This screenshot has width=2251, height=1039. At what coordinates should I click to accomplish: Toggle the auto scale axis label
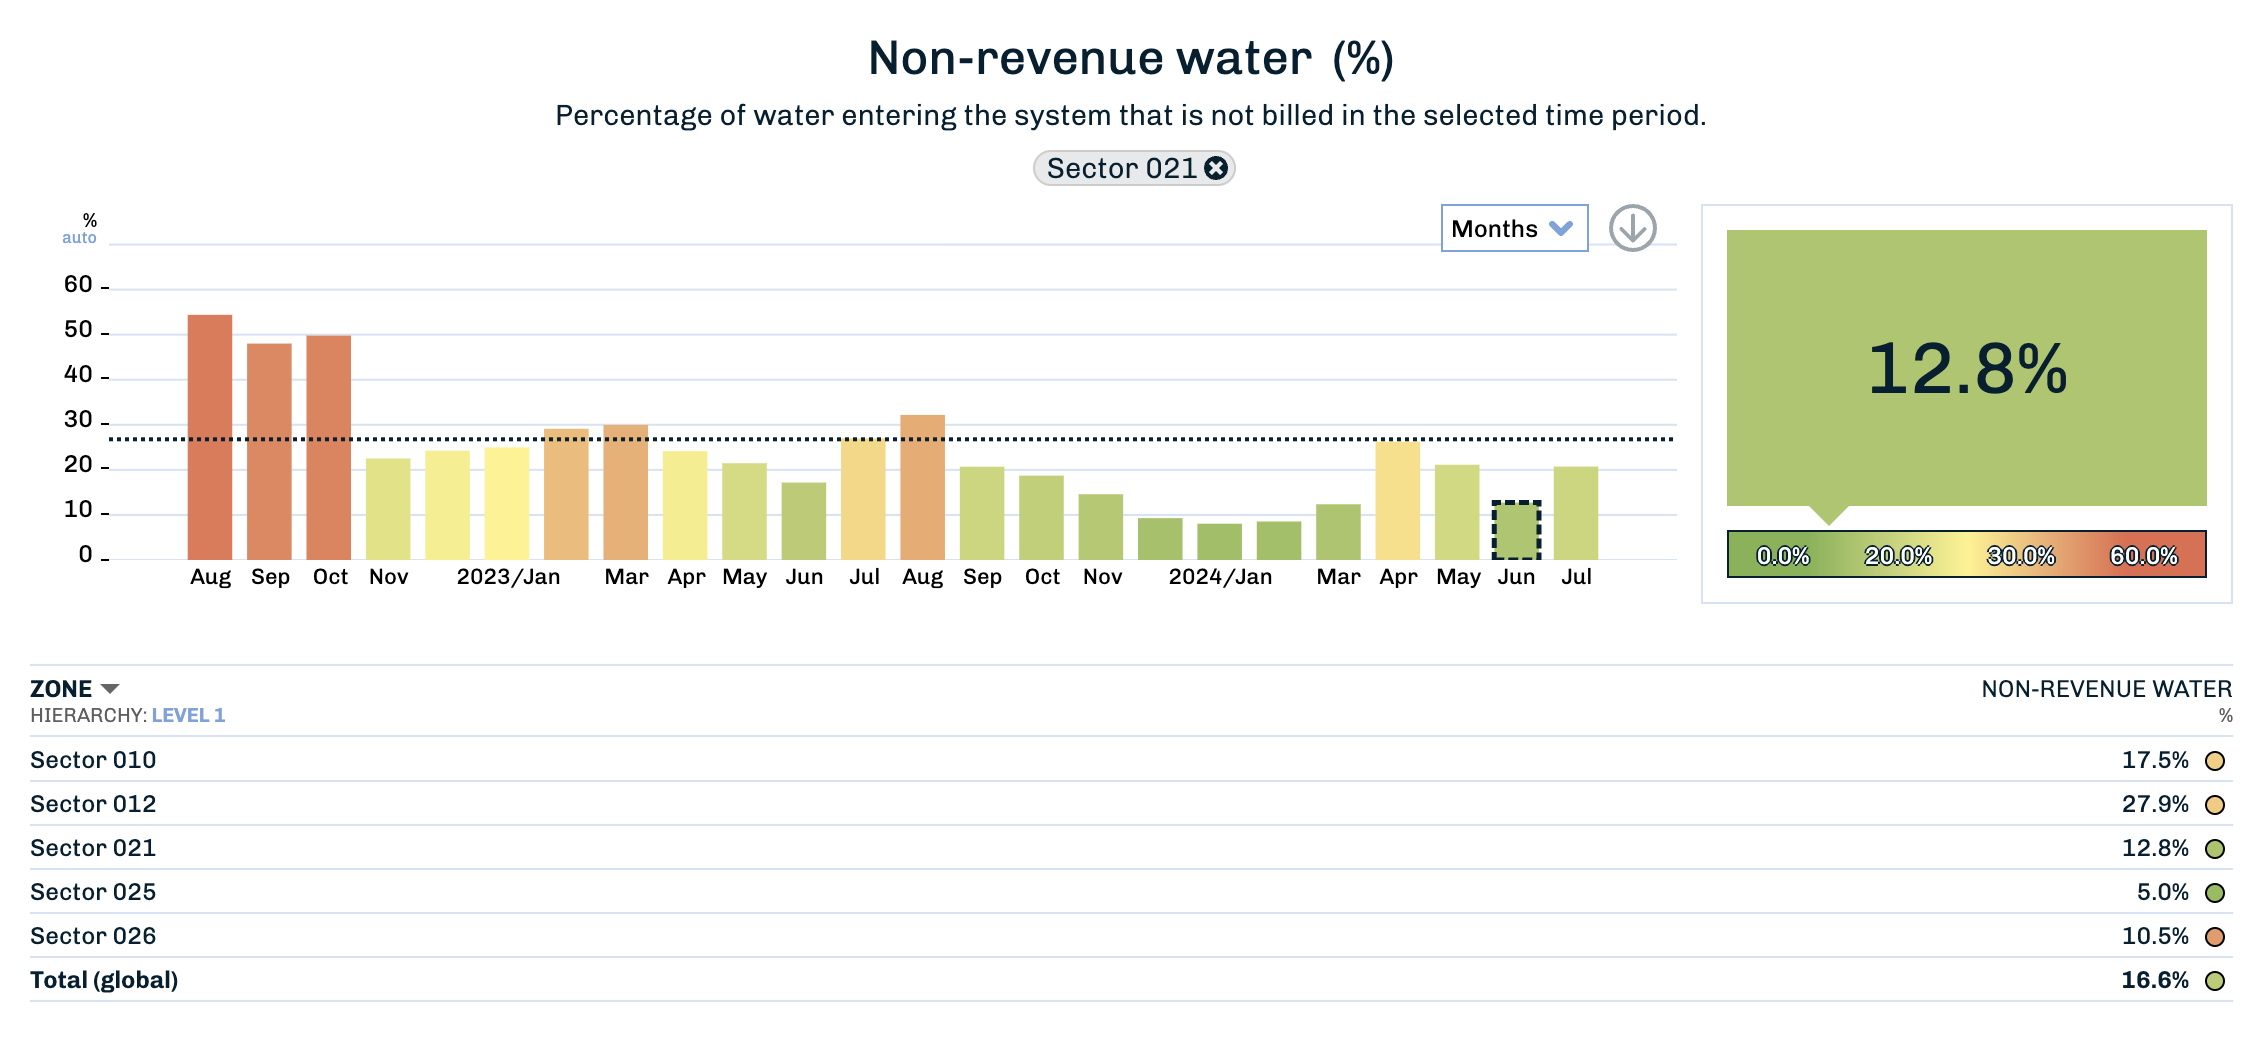pyautogui.click(x=79, y=238)
